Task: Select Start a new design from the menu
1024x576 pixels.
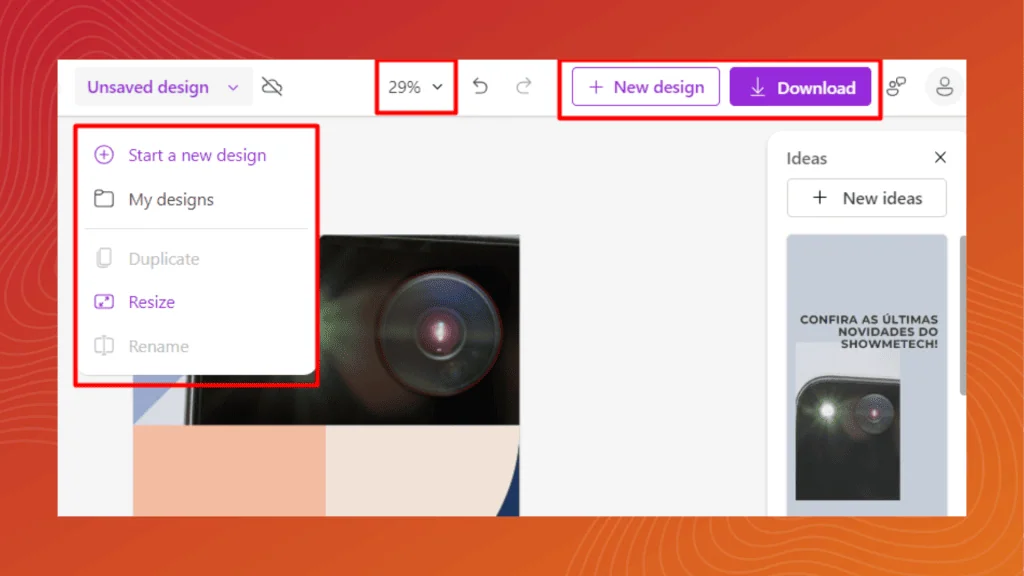Action: point(196,155)
